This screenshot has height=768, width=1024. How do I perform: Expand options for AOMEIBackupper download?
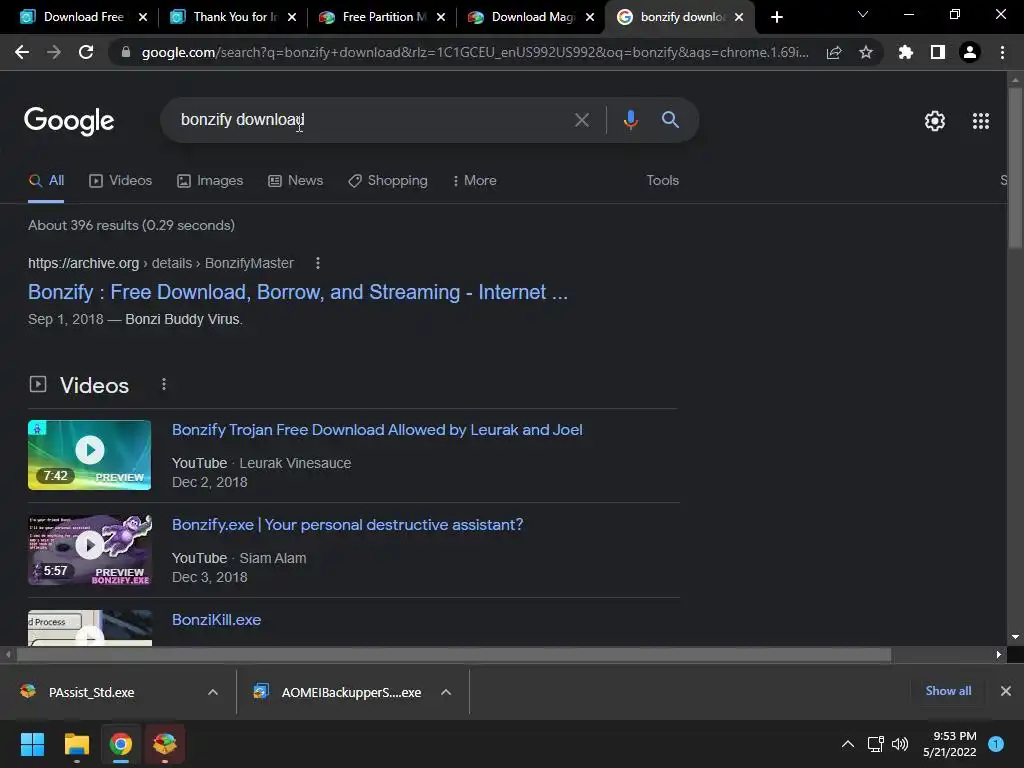[x=446, y=692]
